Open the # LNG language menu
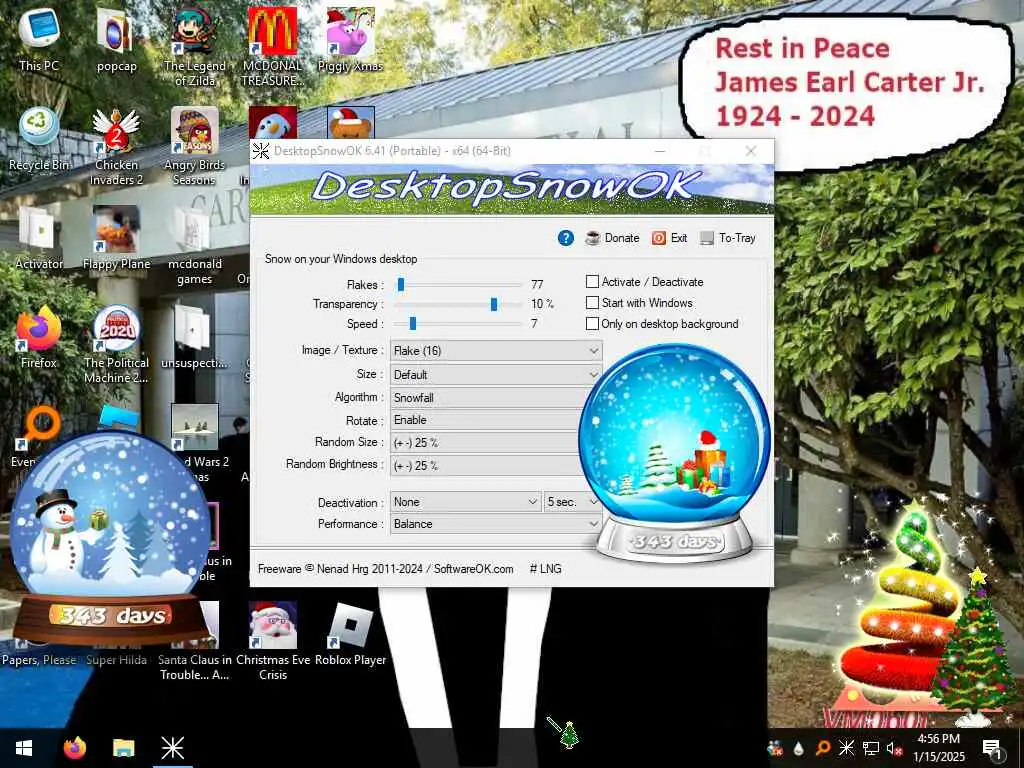Viewport: 1024px width, 768px height. 545,569
